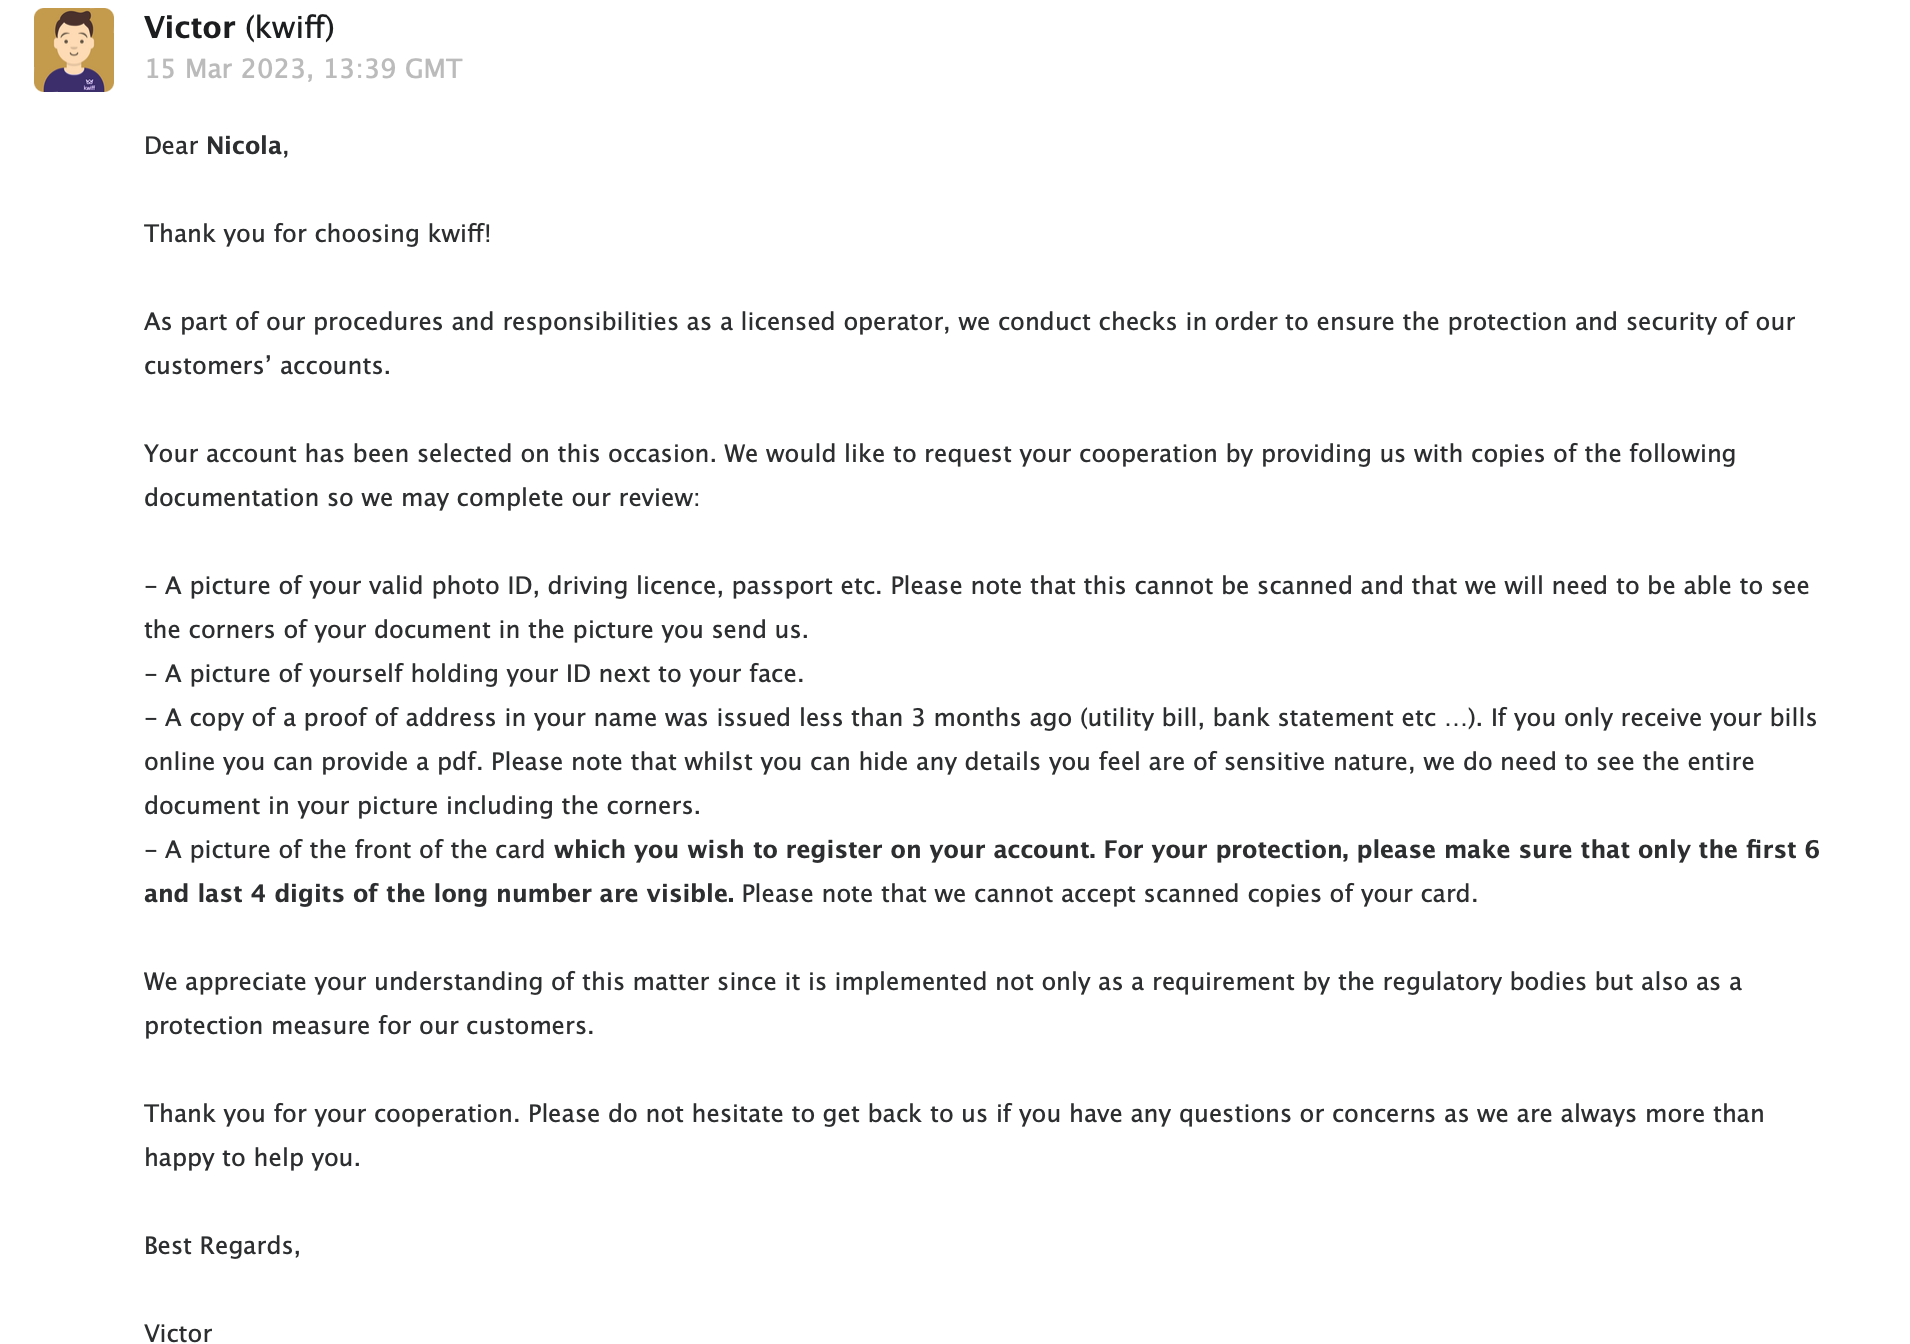Click the 'corners of your document' line
The width and height of the screenshot is (1910, 1344).
click(476, 630)
